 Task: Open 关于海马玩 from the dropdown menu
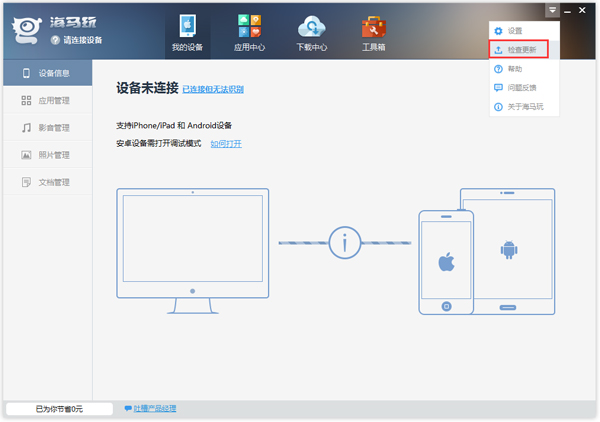coord(524,106)
